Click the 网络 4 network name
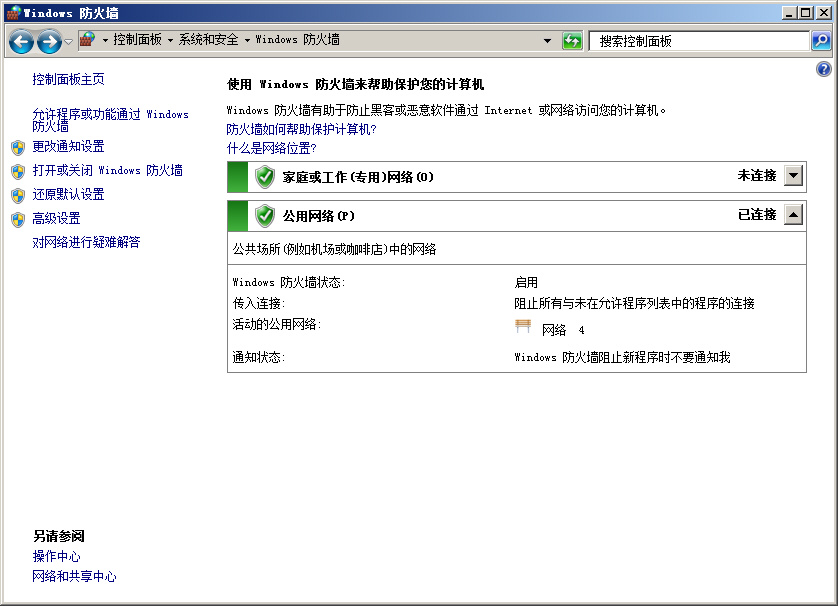 pyautogui.click(x=563, y=330)
